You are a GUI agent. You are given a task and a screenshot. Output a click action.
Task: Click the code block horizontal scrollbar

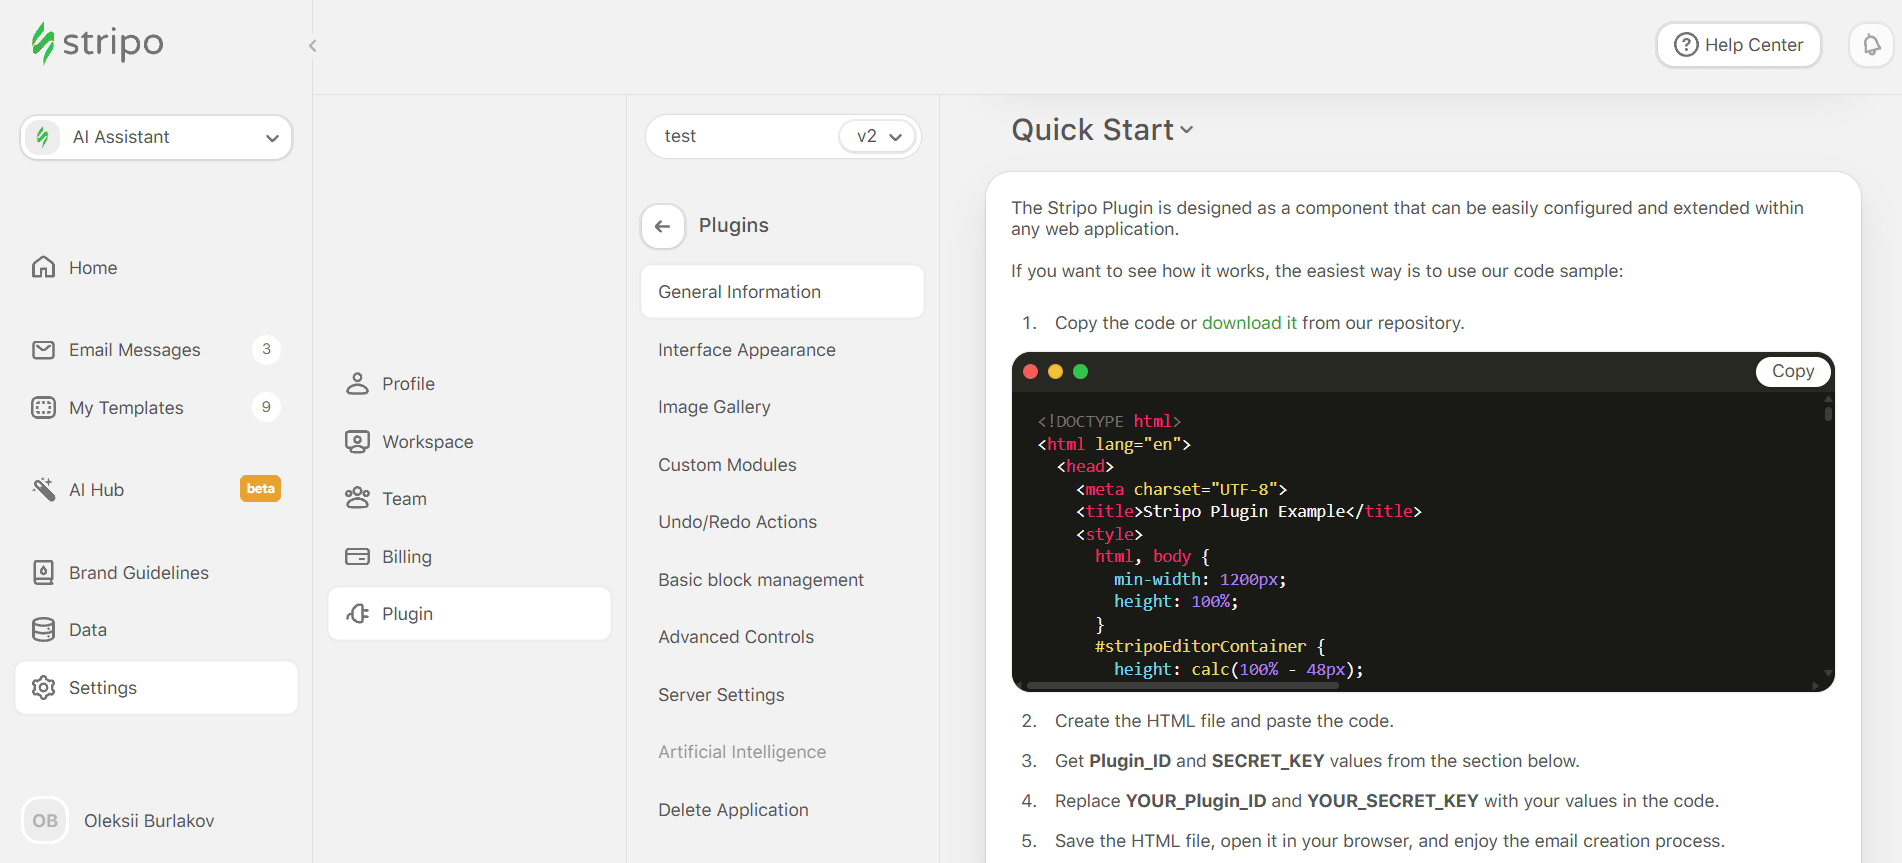pyautogui.click(x=1183, y=686)
